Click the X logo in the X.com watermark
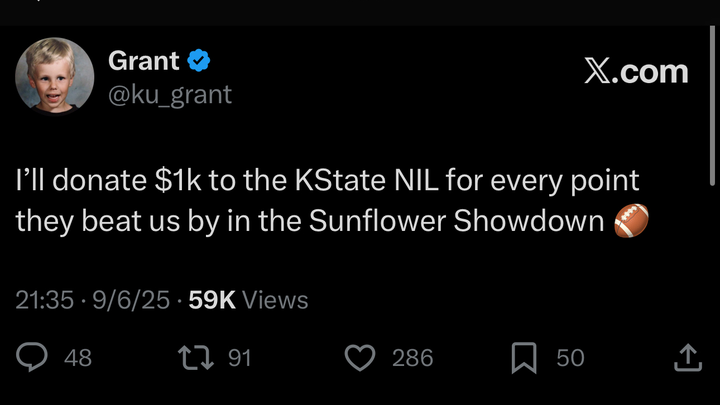The image size is (720, 405). point(598,72)
